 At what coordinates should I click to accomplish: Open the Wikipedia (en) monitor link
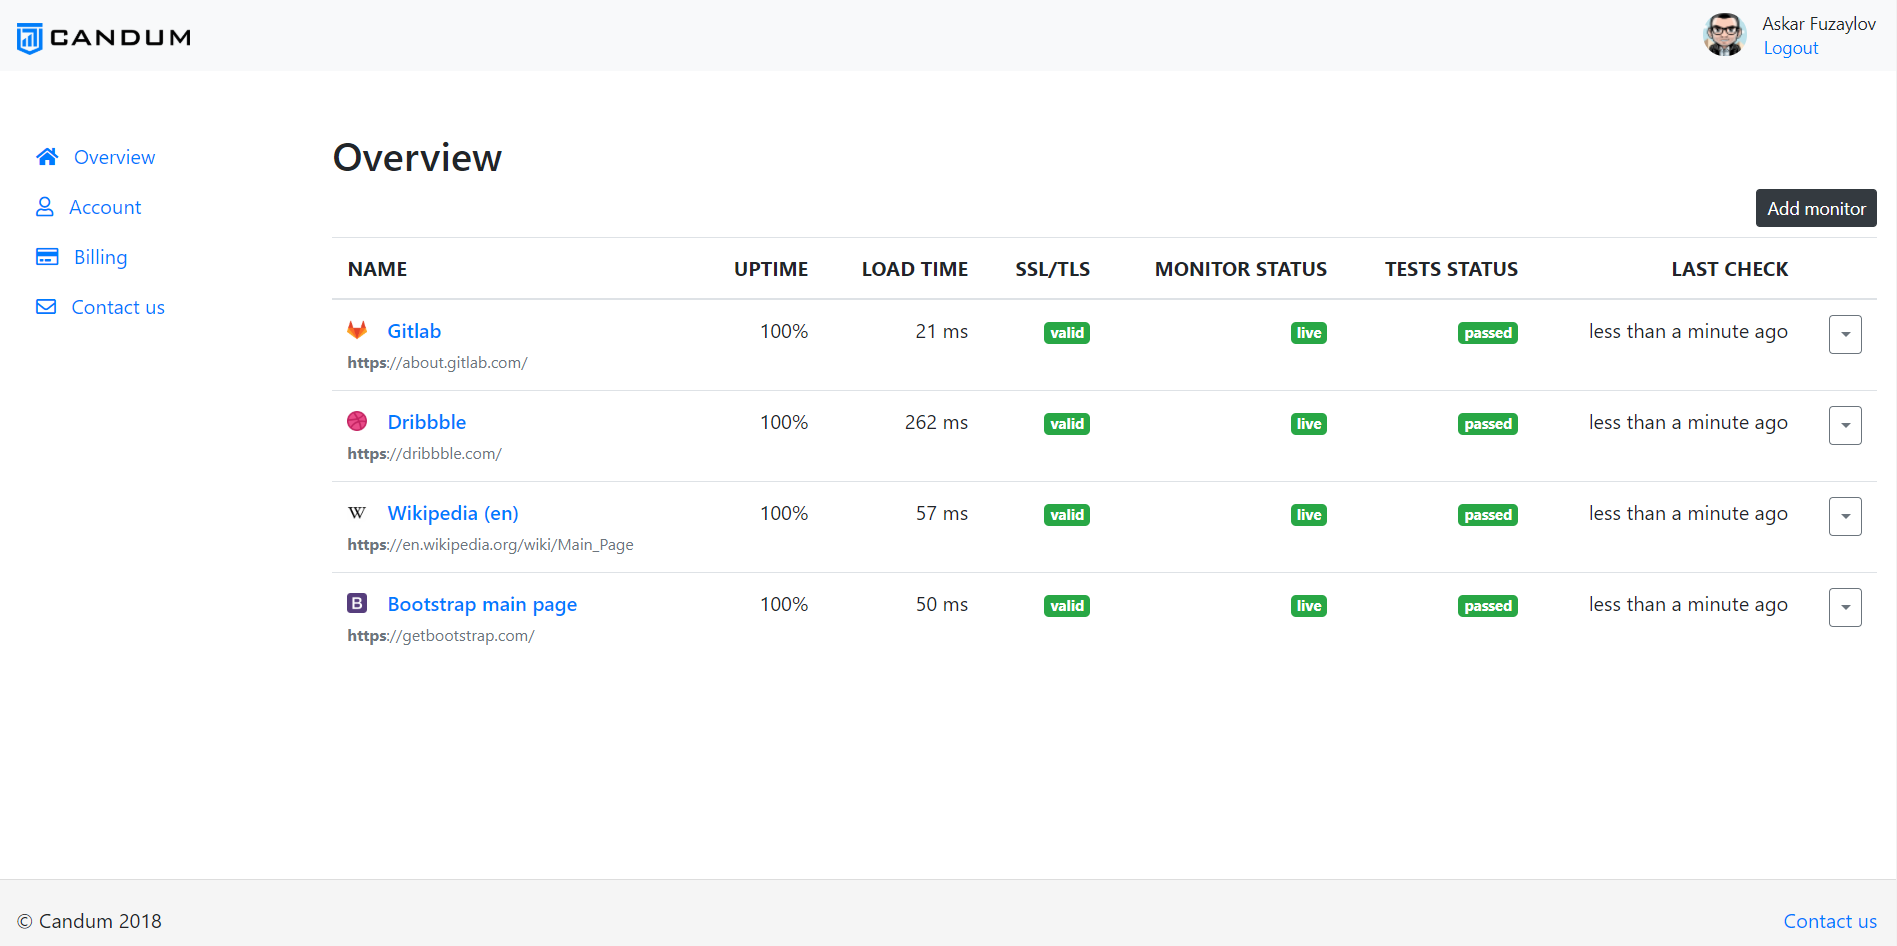(453, 513)
